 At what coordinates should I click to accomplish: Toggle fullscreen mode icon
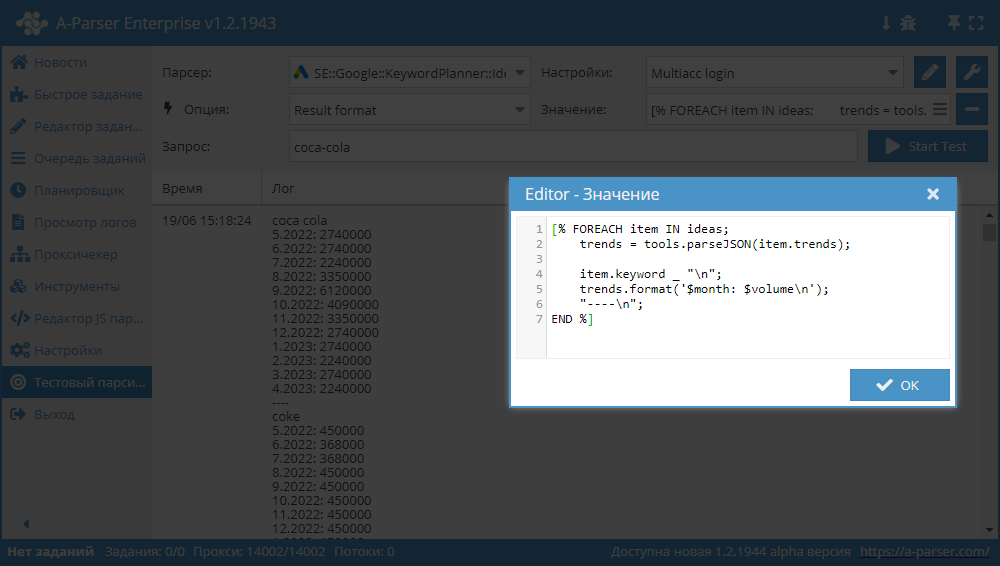977,22
